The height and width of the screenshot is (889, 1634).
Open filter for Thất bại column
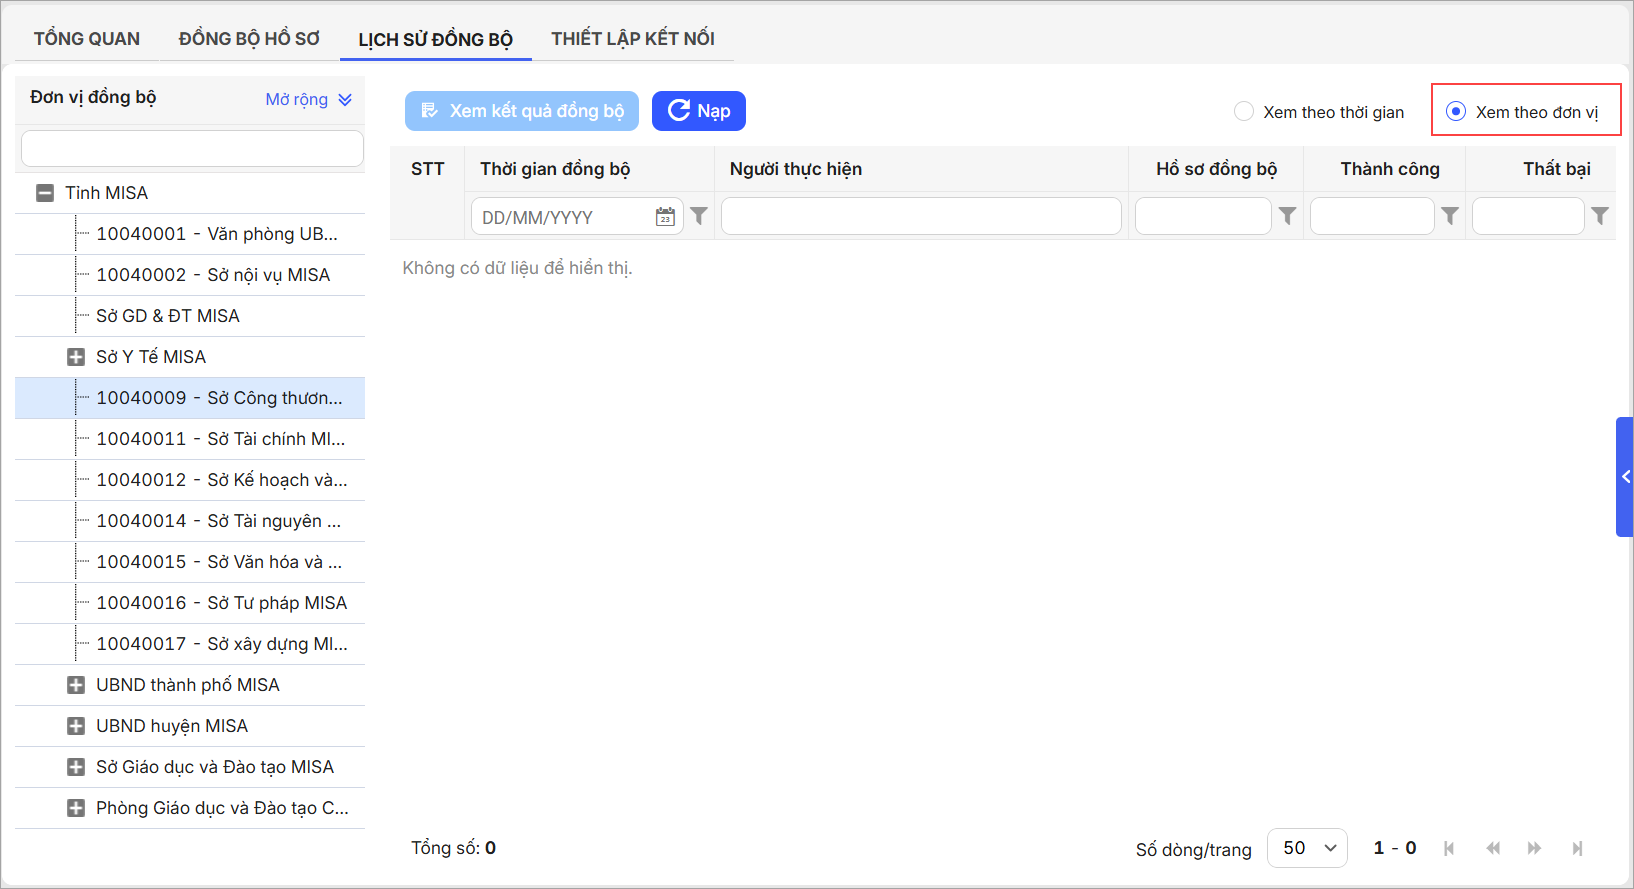[x=1599, y=216]
